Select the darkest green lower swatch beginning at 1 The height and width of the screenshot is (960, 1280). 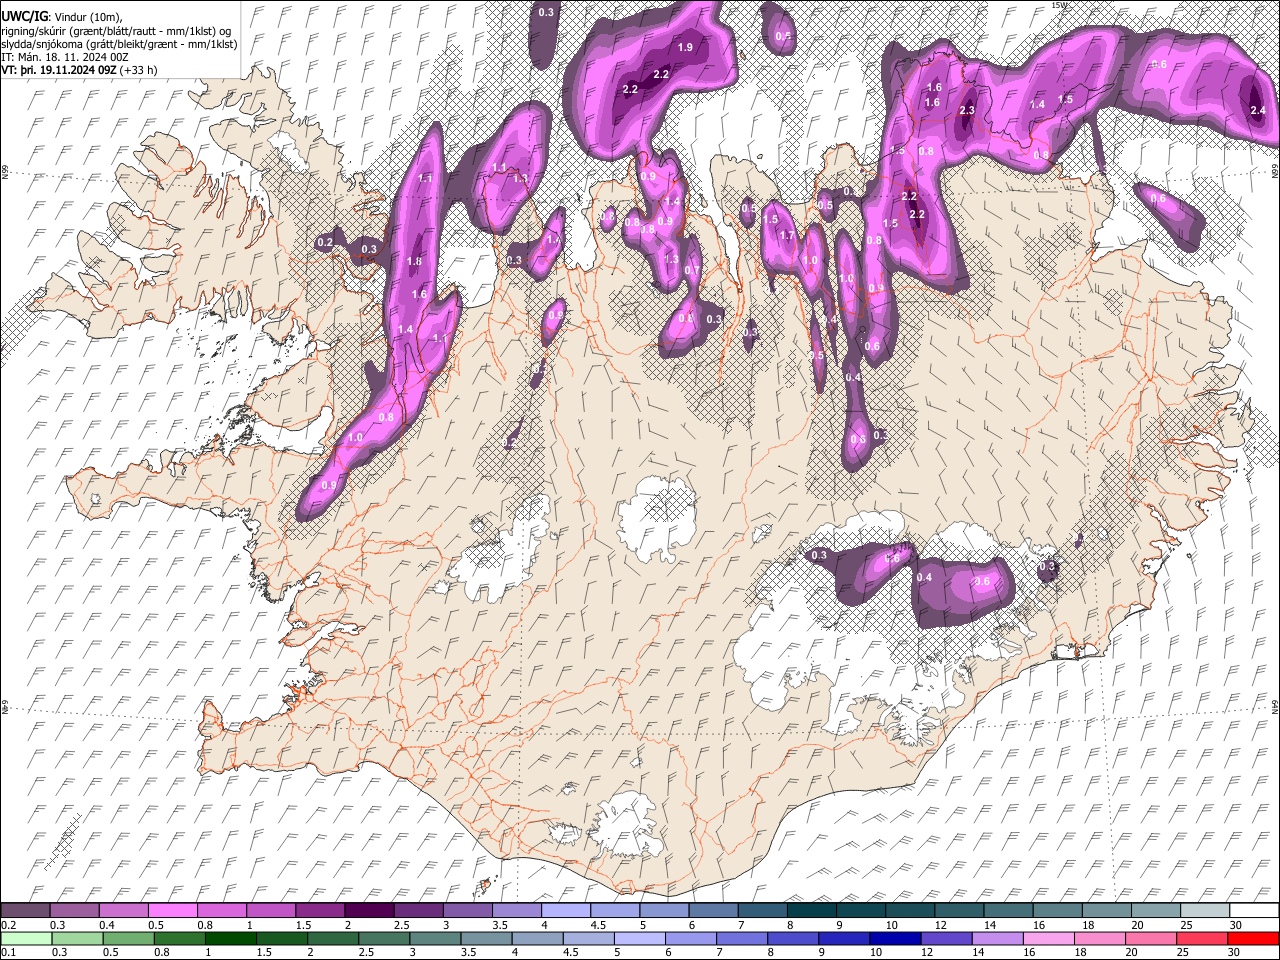231,938
